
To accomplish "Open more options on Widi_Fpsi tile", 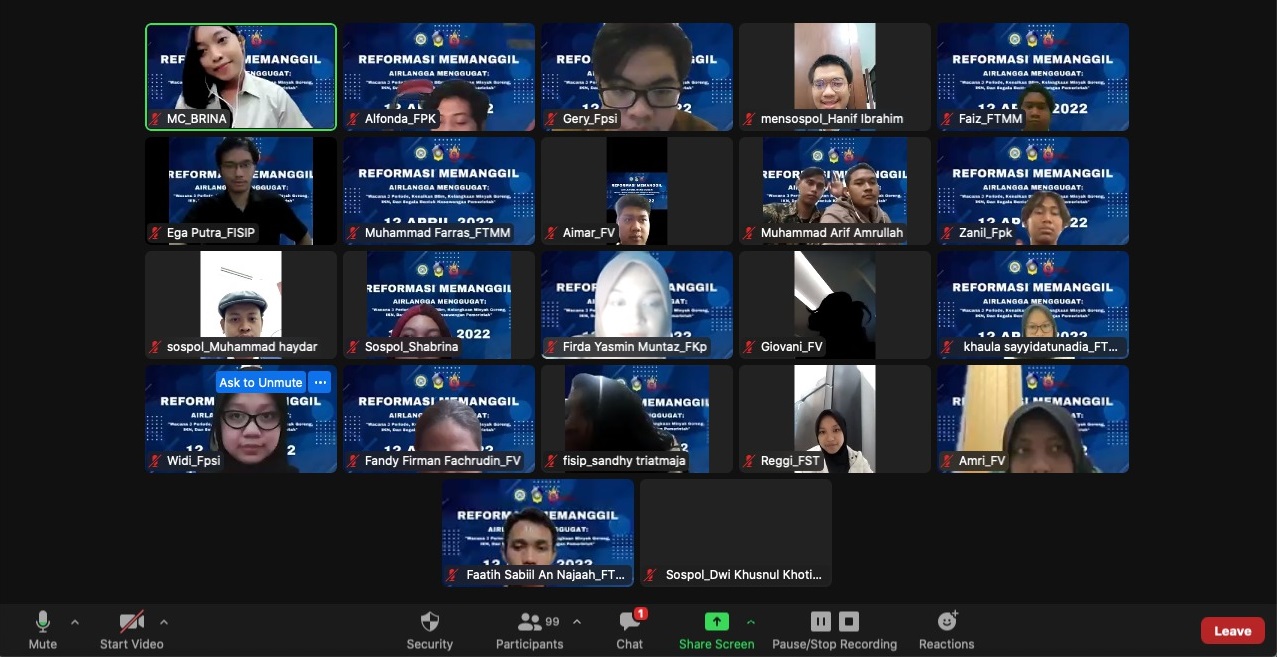I will coord(320,383).
